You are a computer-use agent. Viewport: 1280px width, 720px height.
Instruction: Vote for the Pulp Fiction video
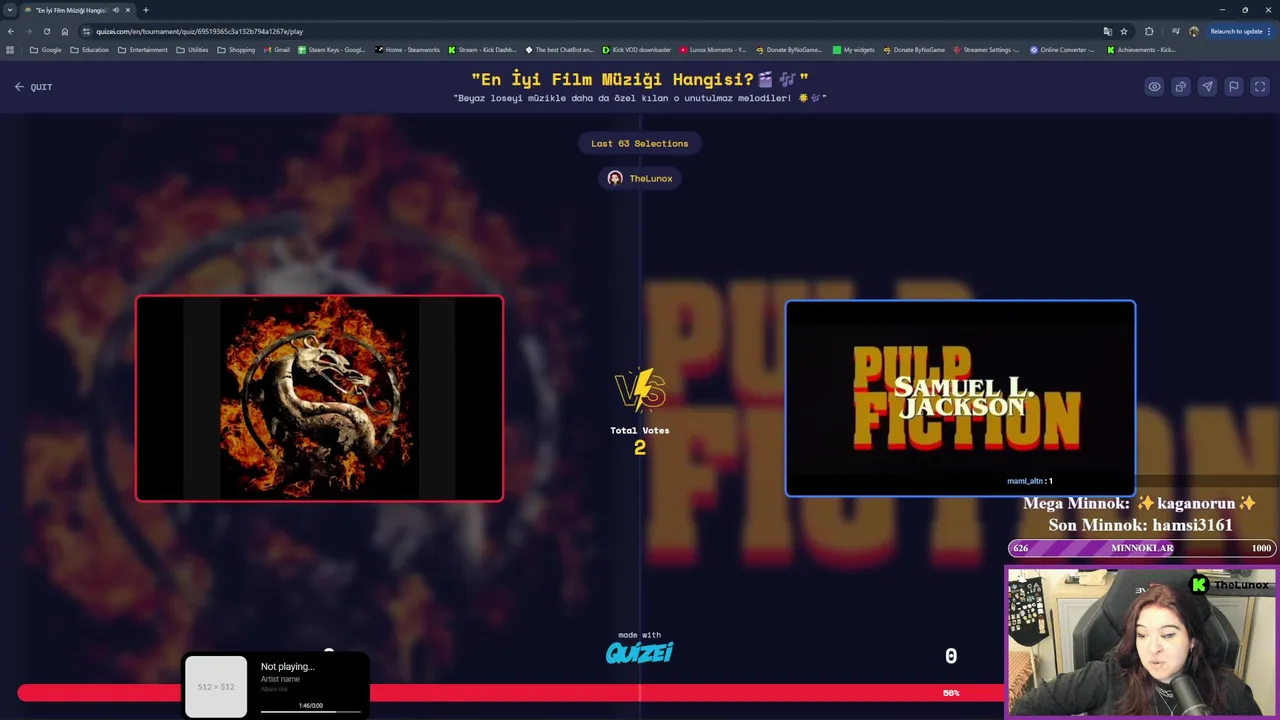[960, 398]
